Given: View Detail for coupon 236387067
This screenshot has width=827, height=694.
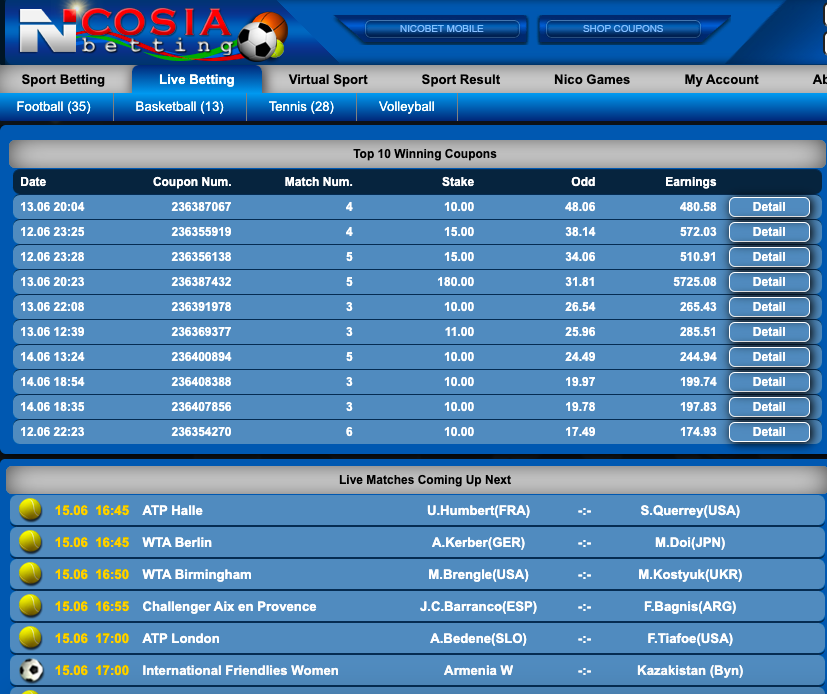Looking at the screenshot, I should 769,207.
